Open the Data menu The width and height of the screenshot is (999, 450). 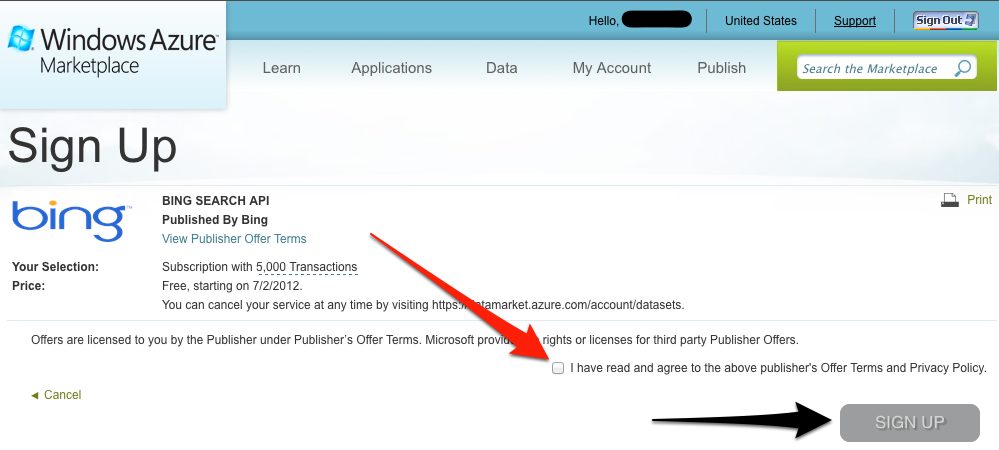[x=501, y=68]
